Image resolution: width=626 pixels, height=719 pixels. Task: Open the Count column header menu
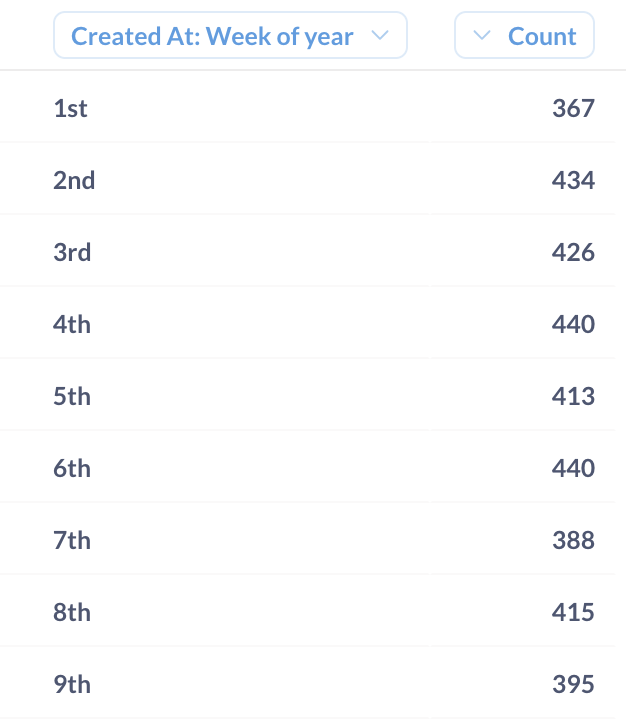pos(542,36)
